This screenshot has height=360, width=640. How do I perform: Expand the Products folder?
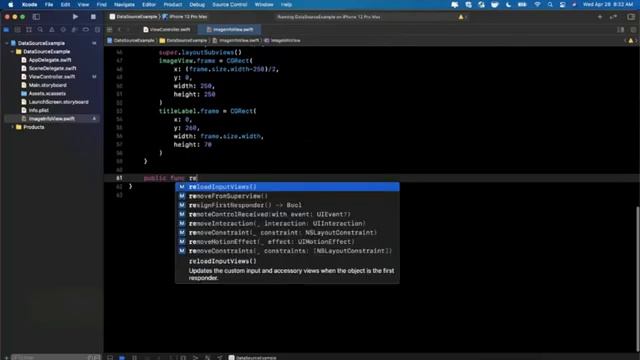[12, 127]
